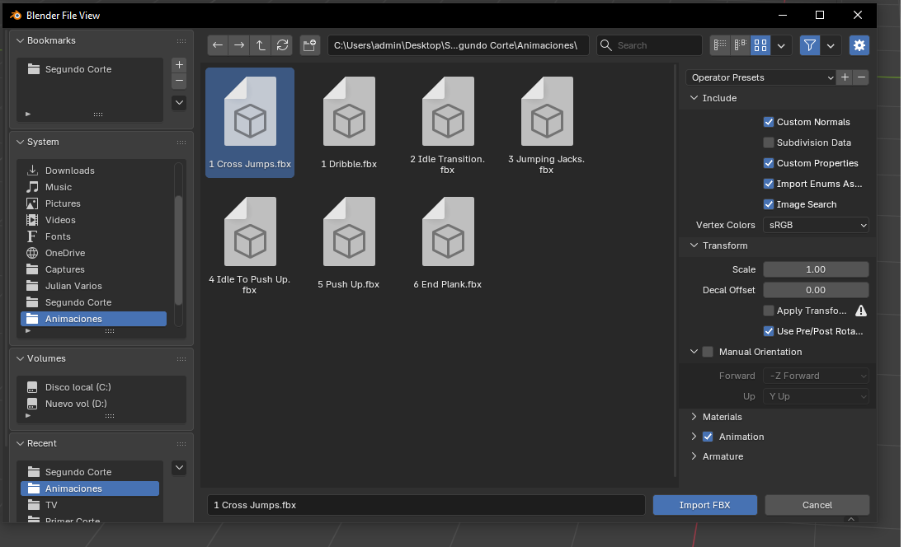This screenshot has height=547, width=901.
Task: Open Downloads in the System list
Action: click(69, 171)
